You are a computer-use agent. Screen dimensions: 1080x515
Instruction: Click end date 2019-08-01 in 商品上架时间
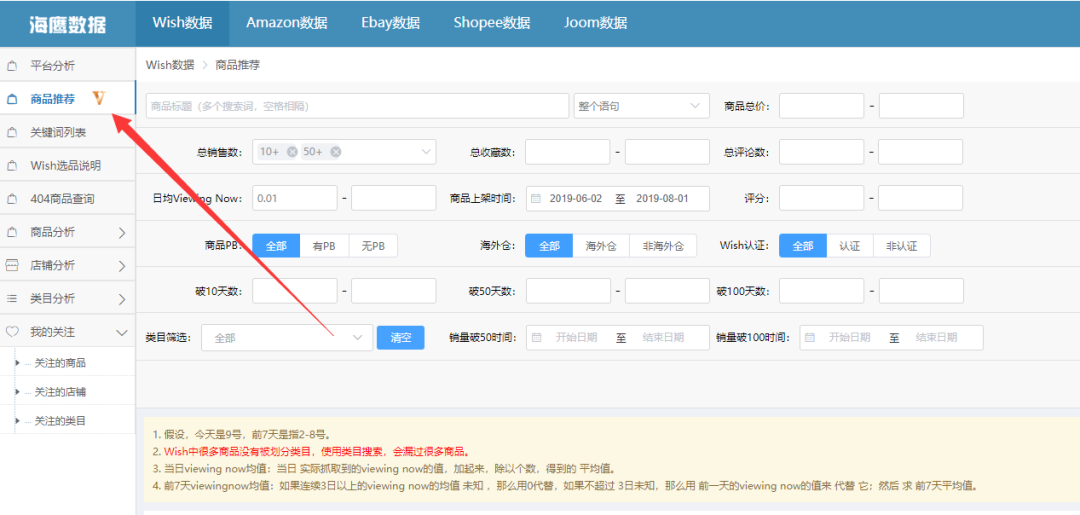(x=662, y=198)
